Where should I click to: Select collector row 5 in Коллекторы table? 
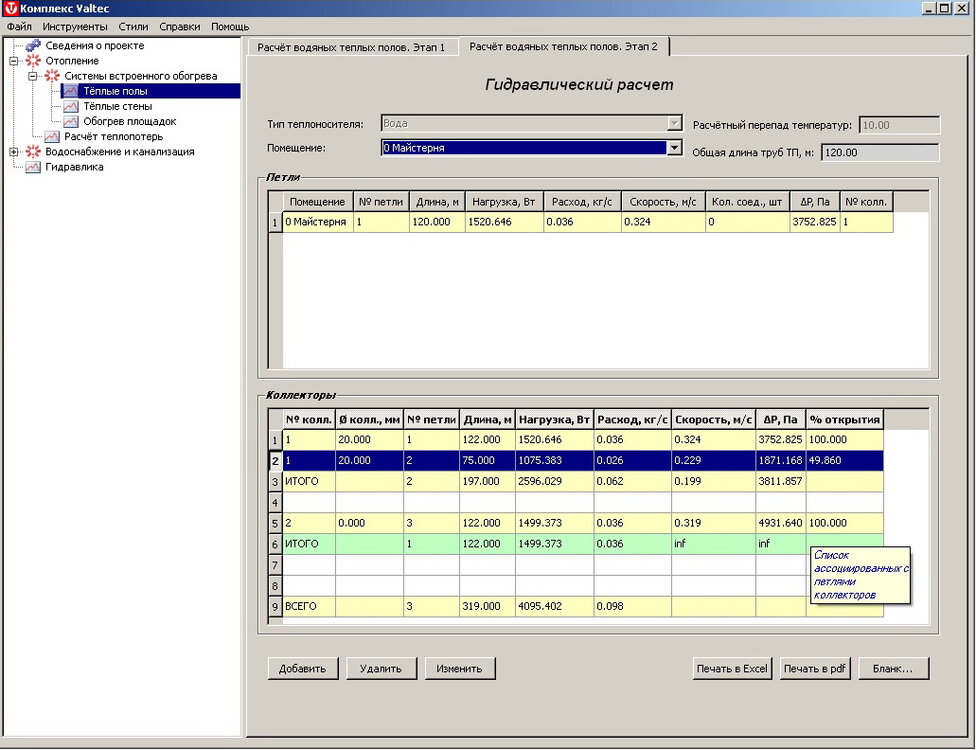coord(275,523)
